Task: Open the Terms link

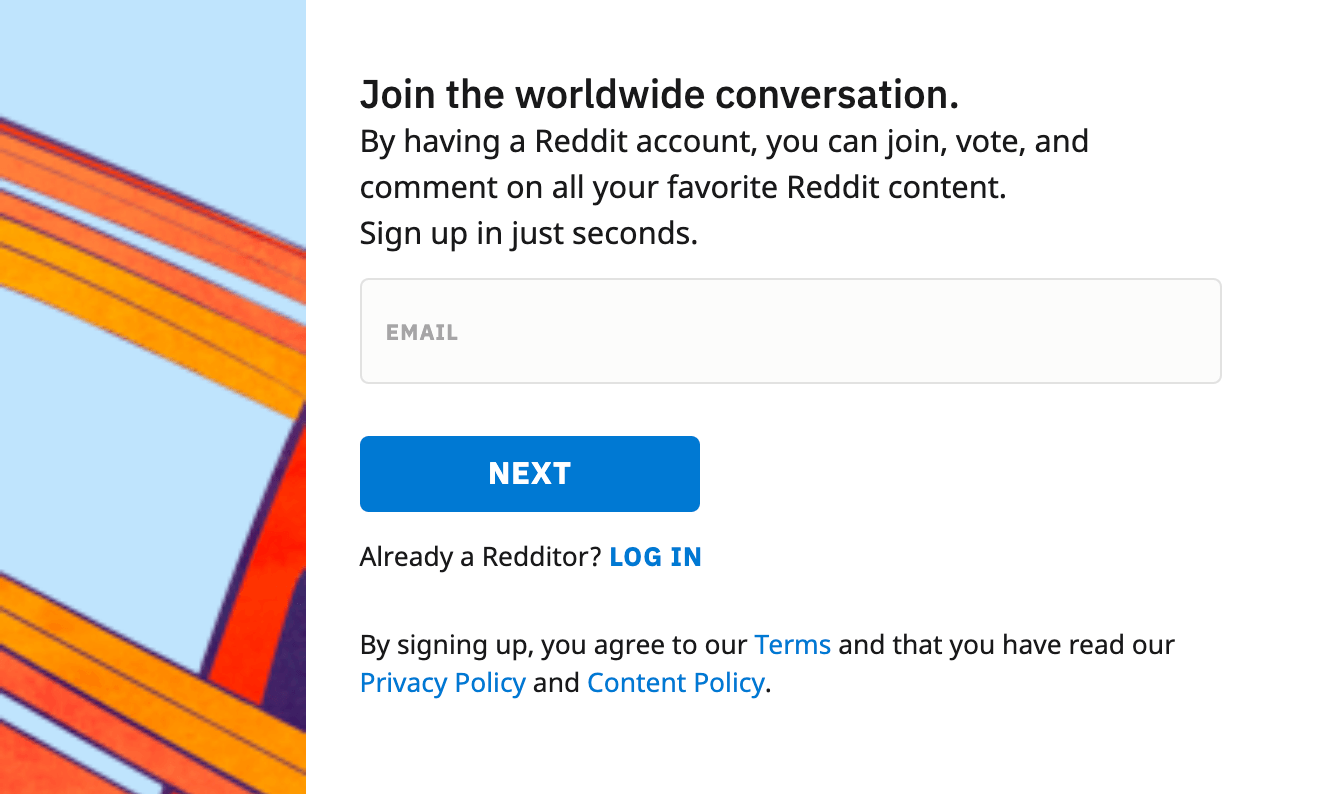Action: coord(792,645)
